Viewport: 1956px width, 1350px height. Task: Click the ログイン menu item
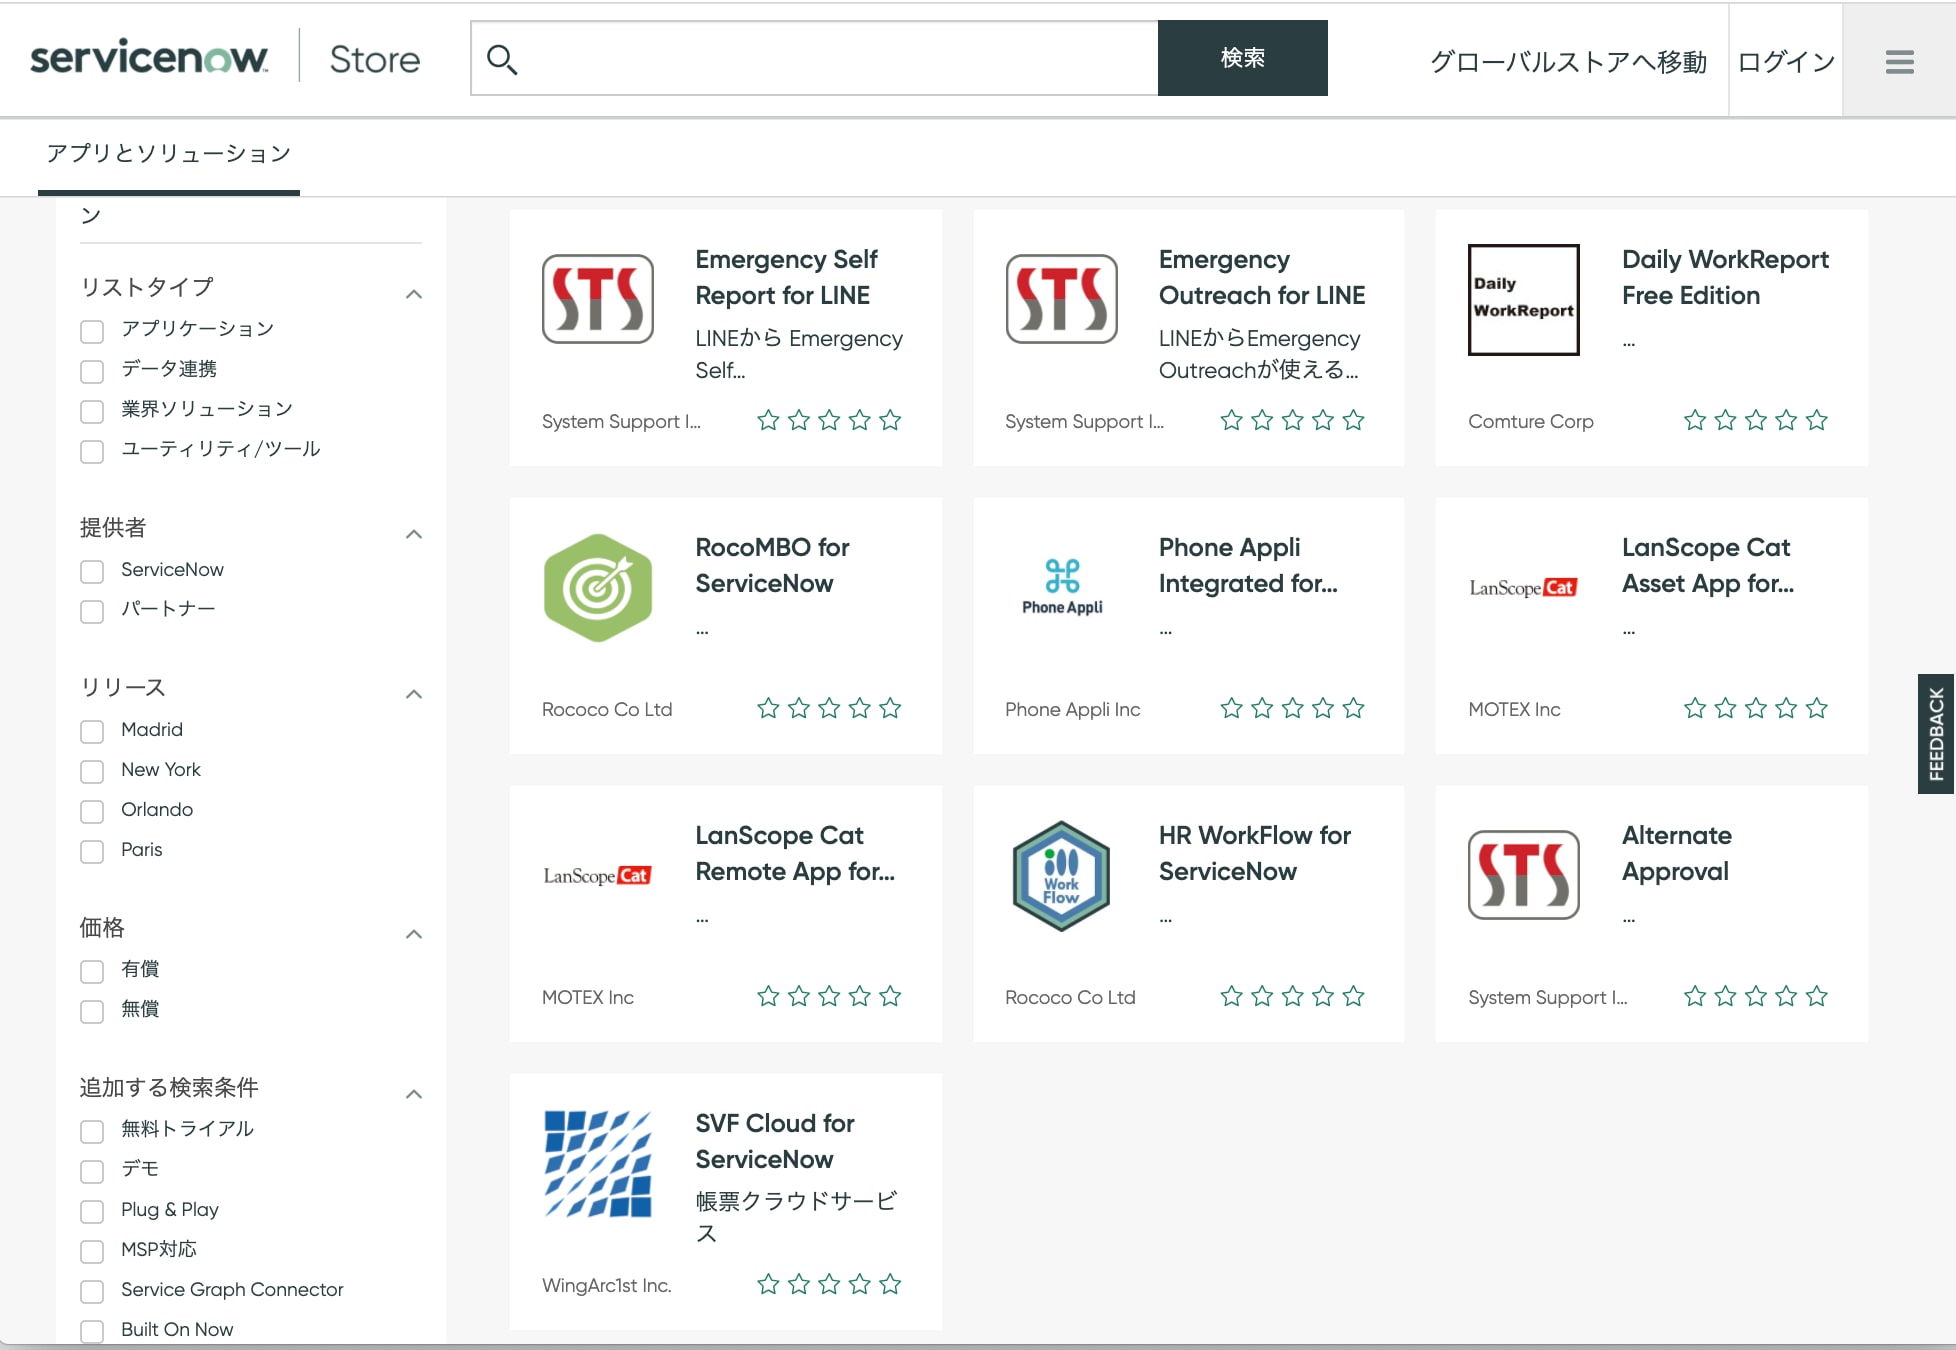coord(1786,62)
